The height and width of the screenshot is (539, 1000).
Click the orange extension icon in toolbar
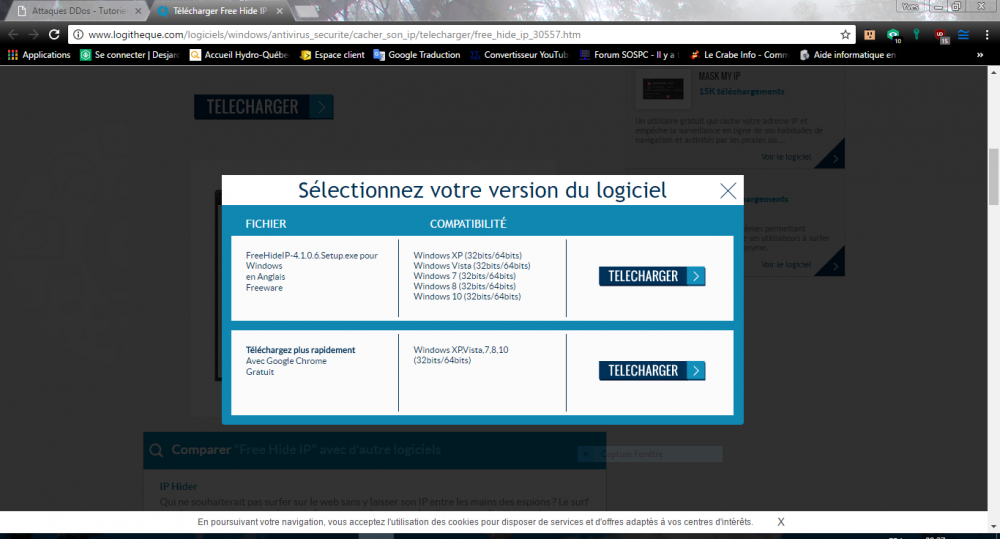click(x=869, y=35)
